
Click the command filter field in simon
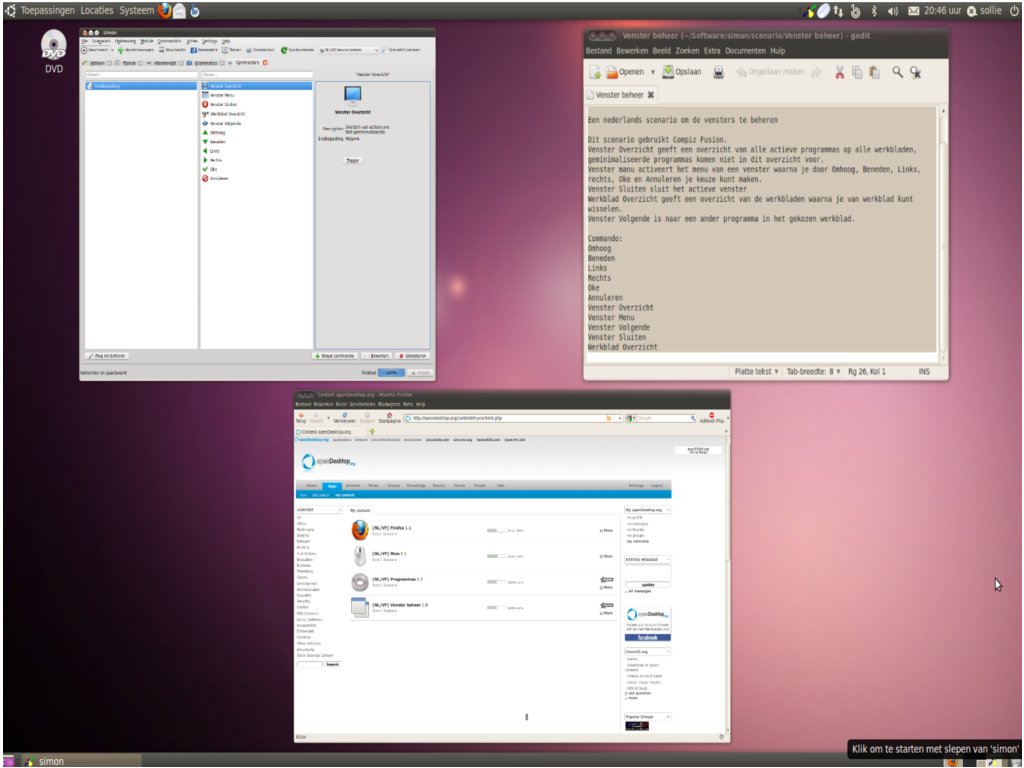[257, 75]
